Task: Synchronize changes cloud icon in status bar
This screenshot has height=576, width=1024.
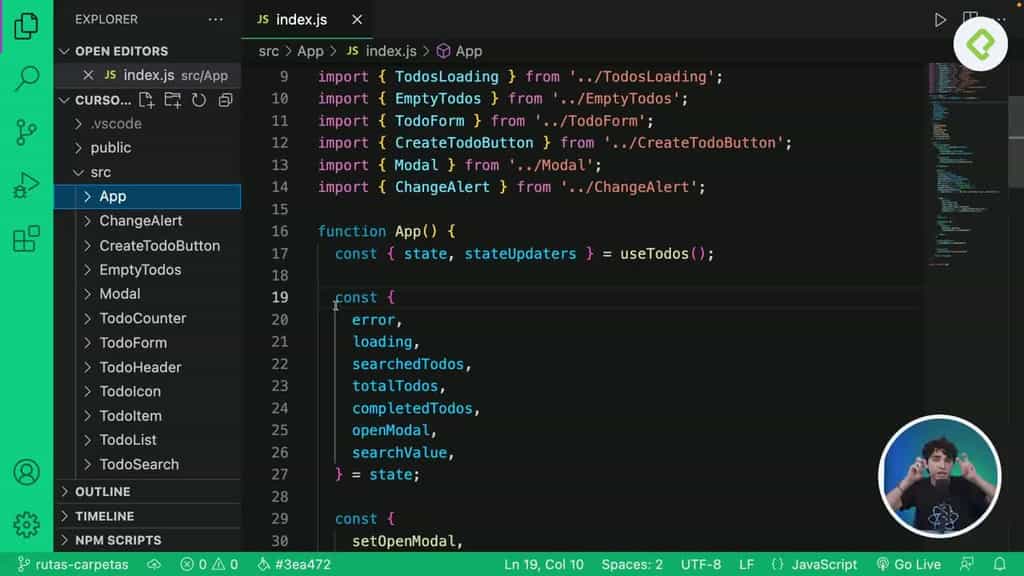Action: [x=154, y=564]
